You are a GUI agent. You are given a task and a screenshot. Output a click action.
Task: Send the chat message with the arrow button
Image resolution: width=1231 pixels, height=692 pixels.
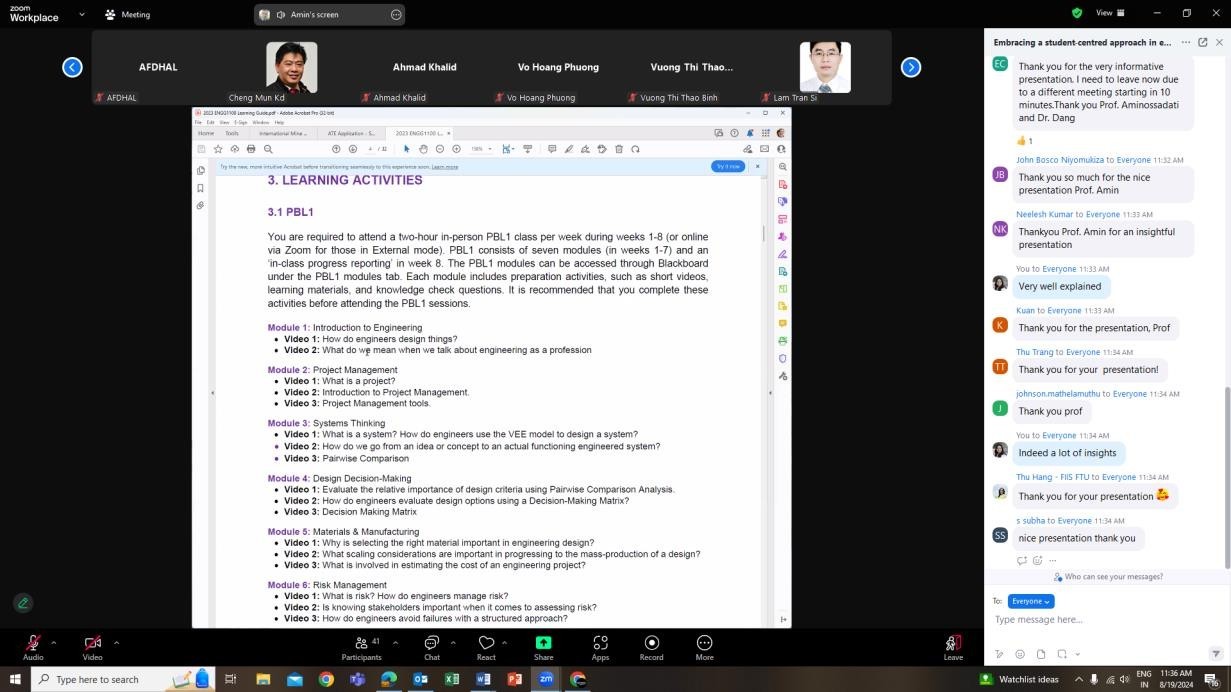(x=1216, y=654)
